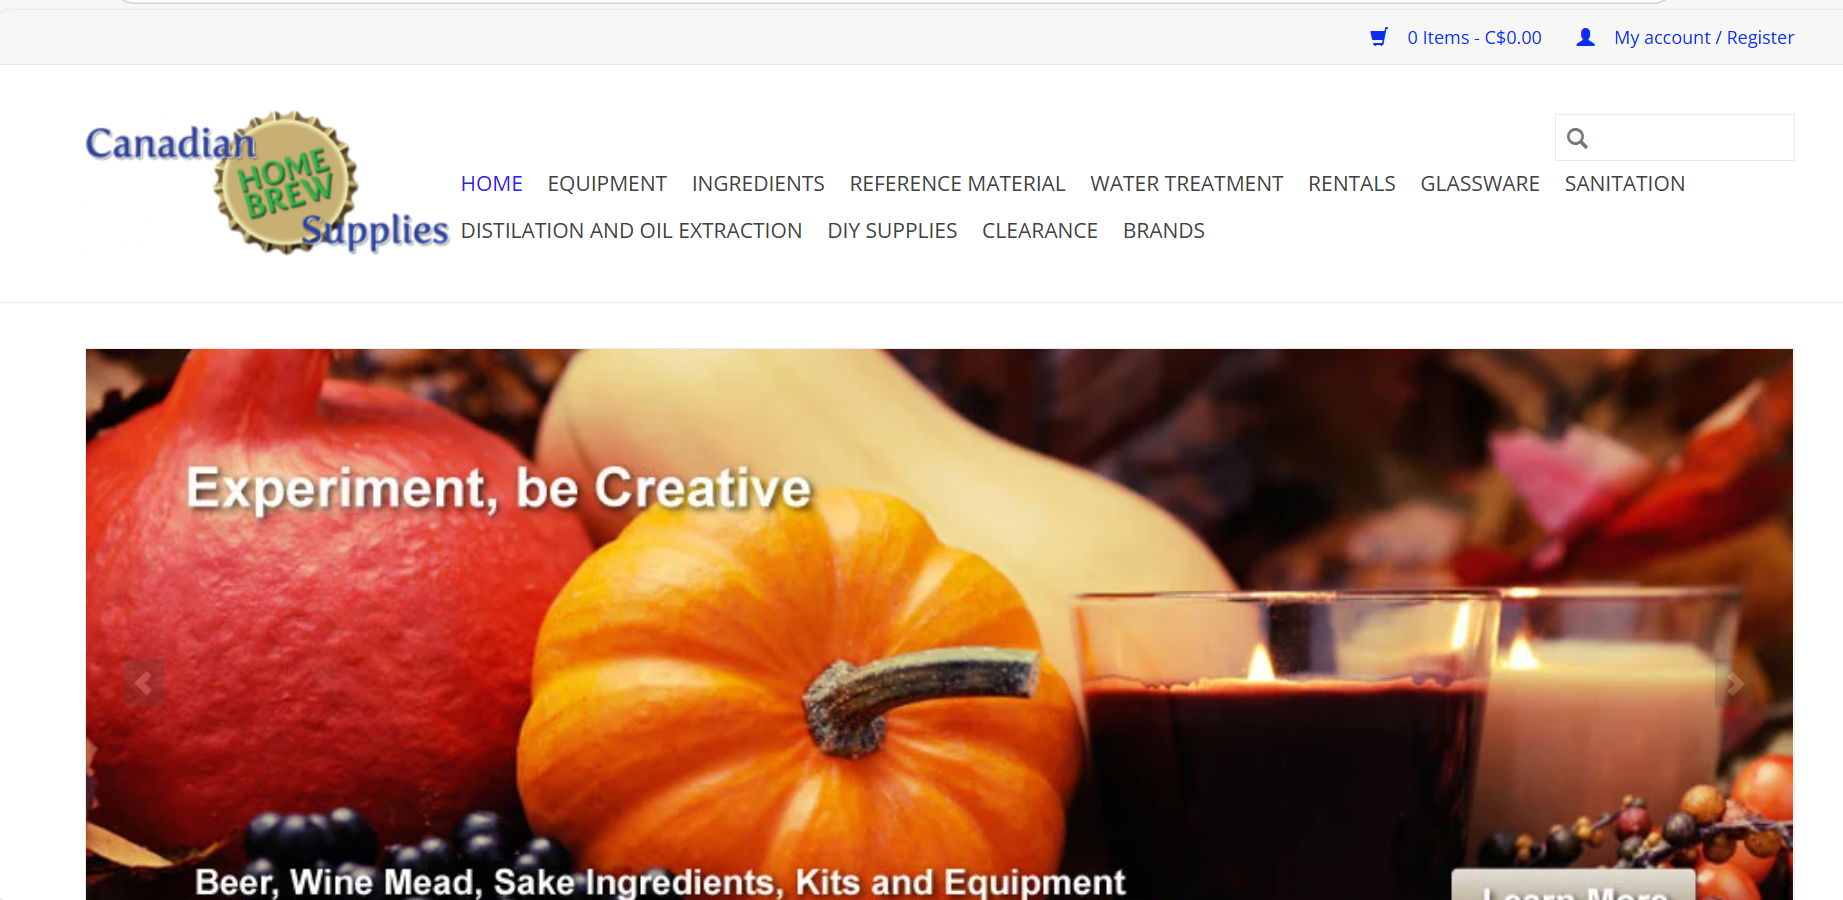Go to REFERENCE MATERIAL section
1843x900 pixels.
(957, 184)
